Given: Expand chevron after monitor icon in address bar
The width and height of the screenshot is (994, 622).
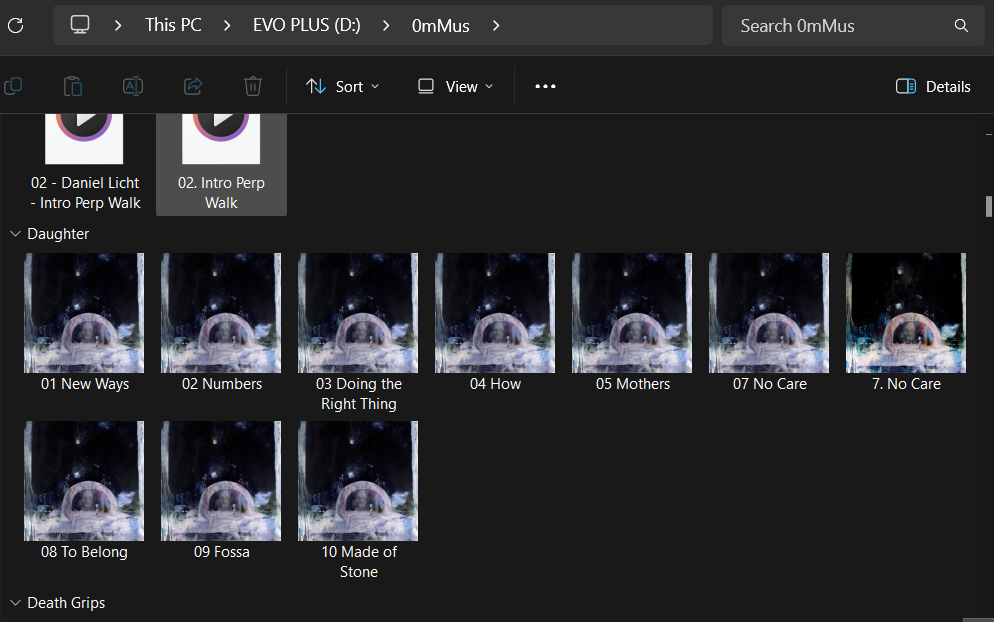Looking at the screenshot, I should [118, 25].
